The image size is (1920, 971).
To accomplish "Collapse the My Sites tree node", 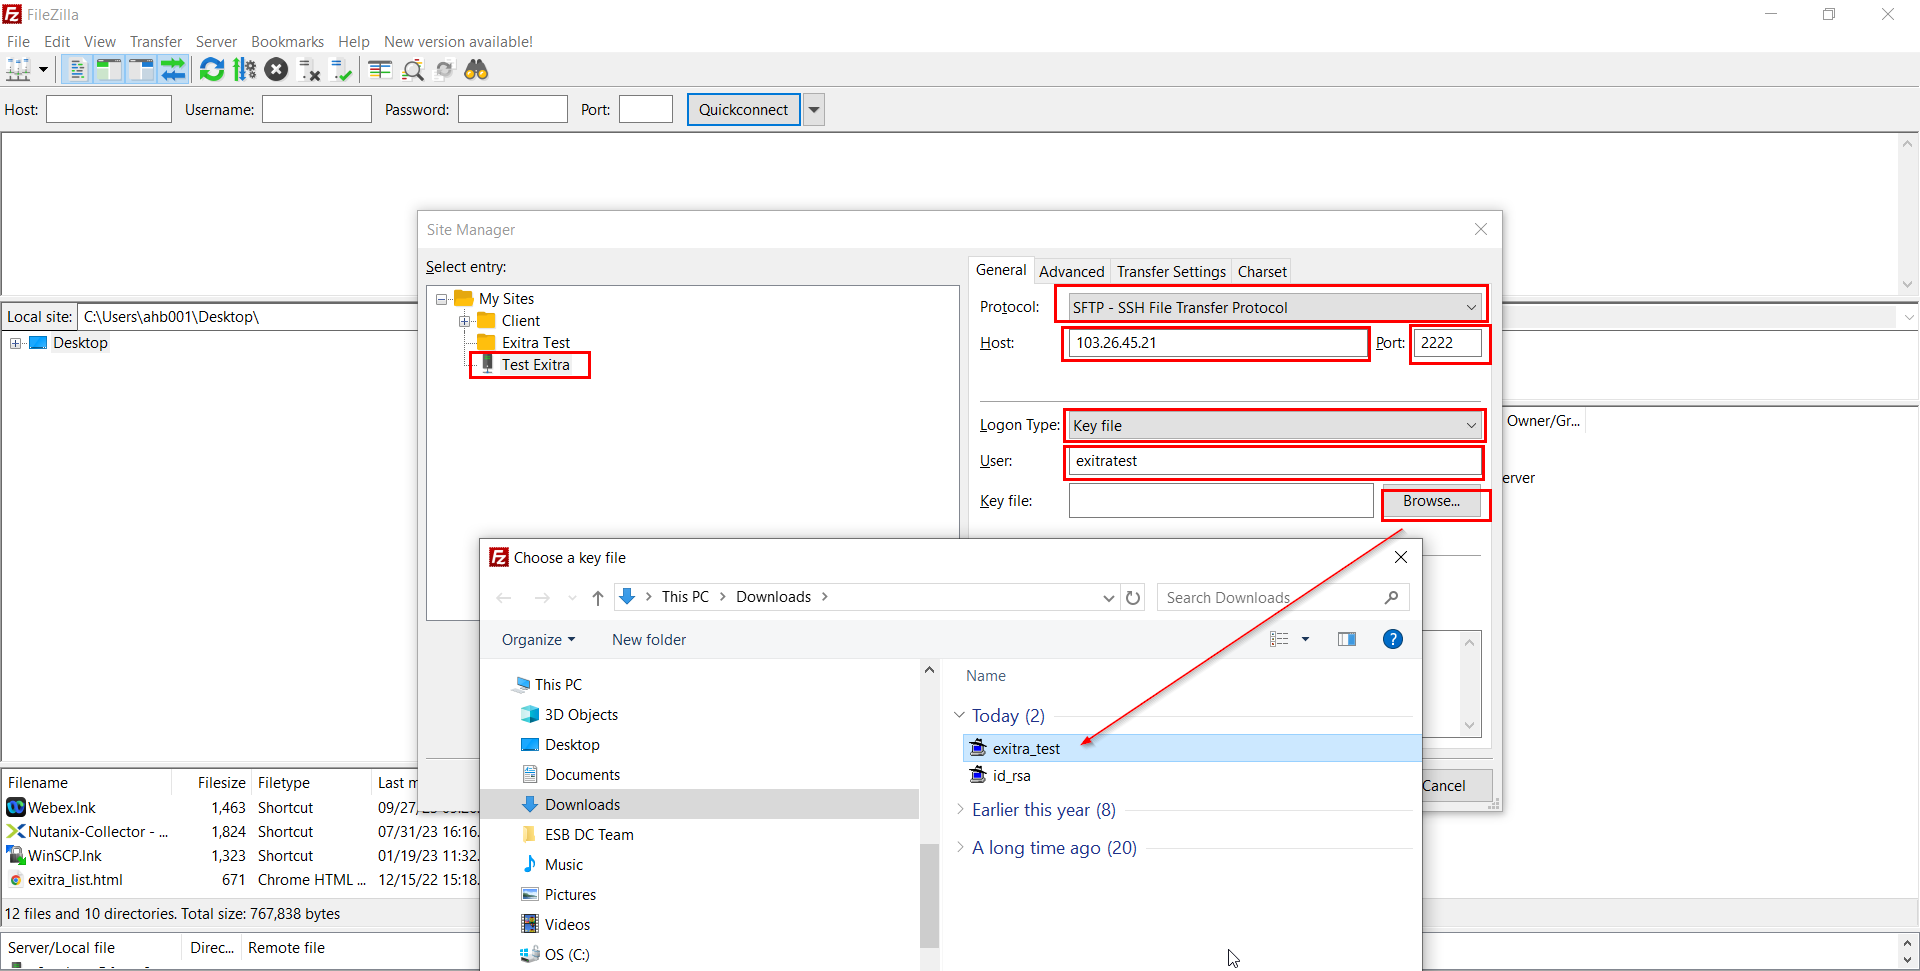I will pyautogui.click(x=441, y=299).
